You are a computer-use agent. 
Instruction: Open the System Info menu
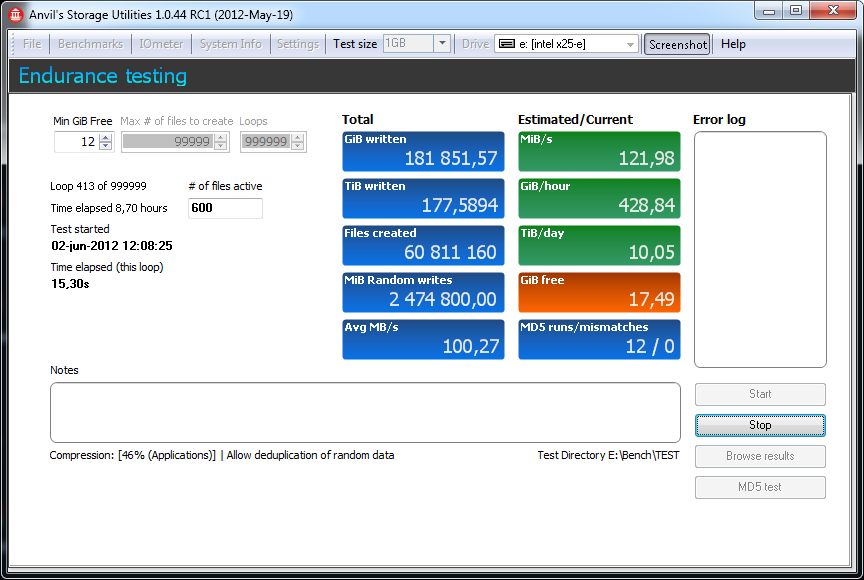pyautogui.click(x=230, y=44)
